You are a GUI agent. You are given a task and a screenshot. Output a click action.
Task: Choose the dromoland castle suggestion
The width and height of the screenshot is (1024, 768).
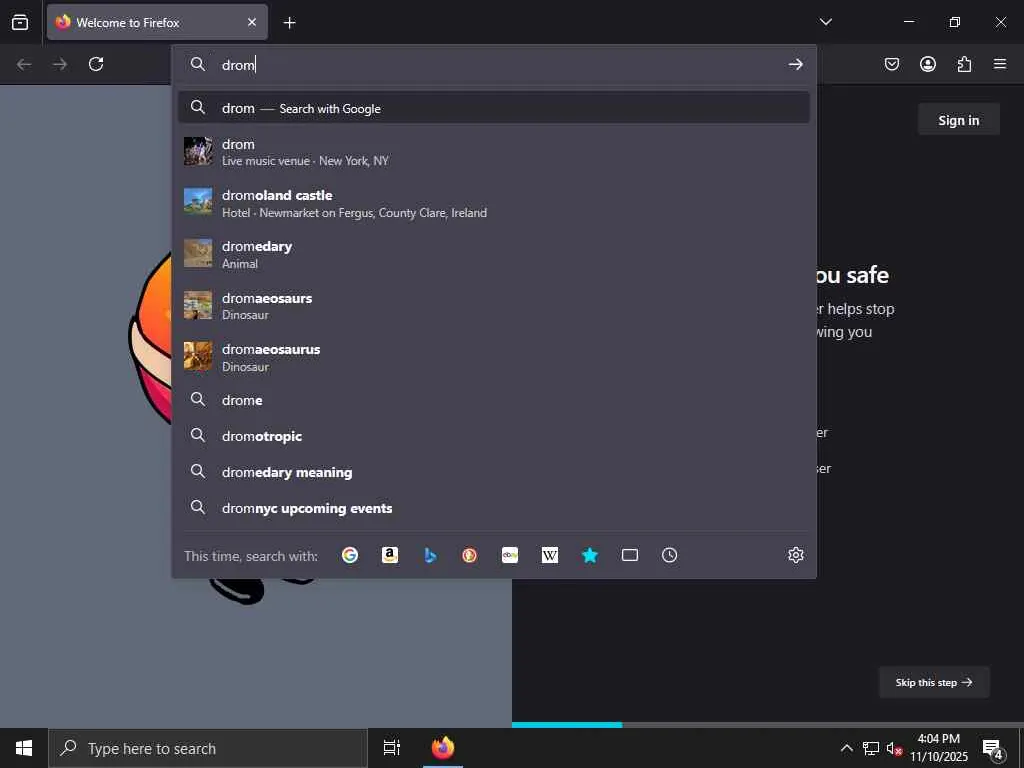point(494,203)
